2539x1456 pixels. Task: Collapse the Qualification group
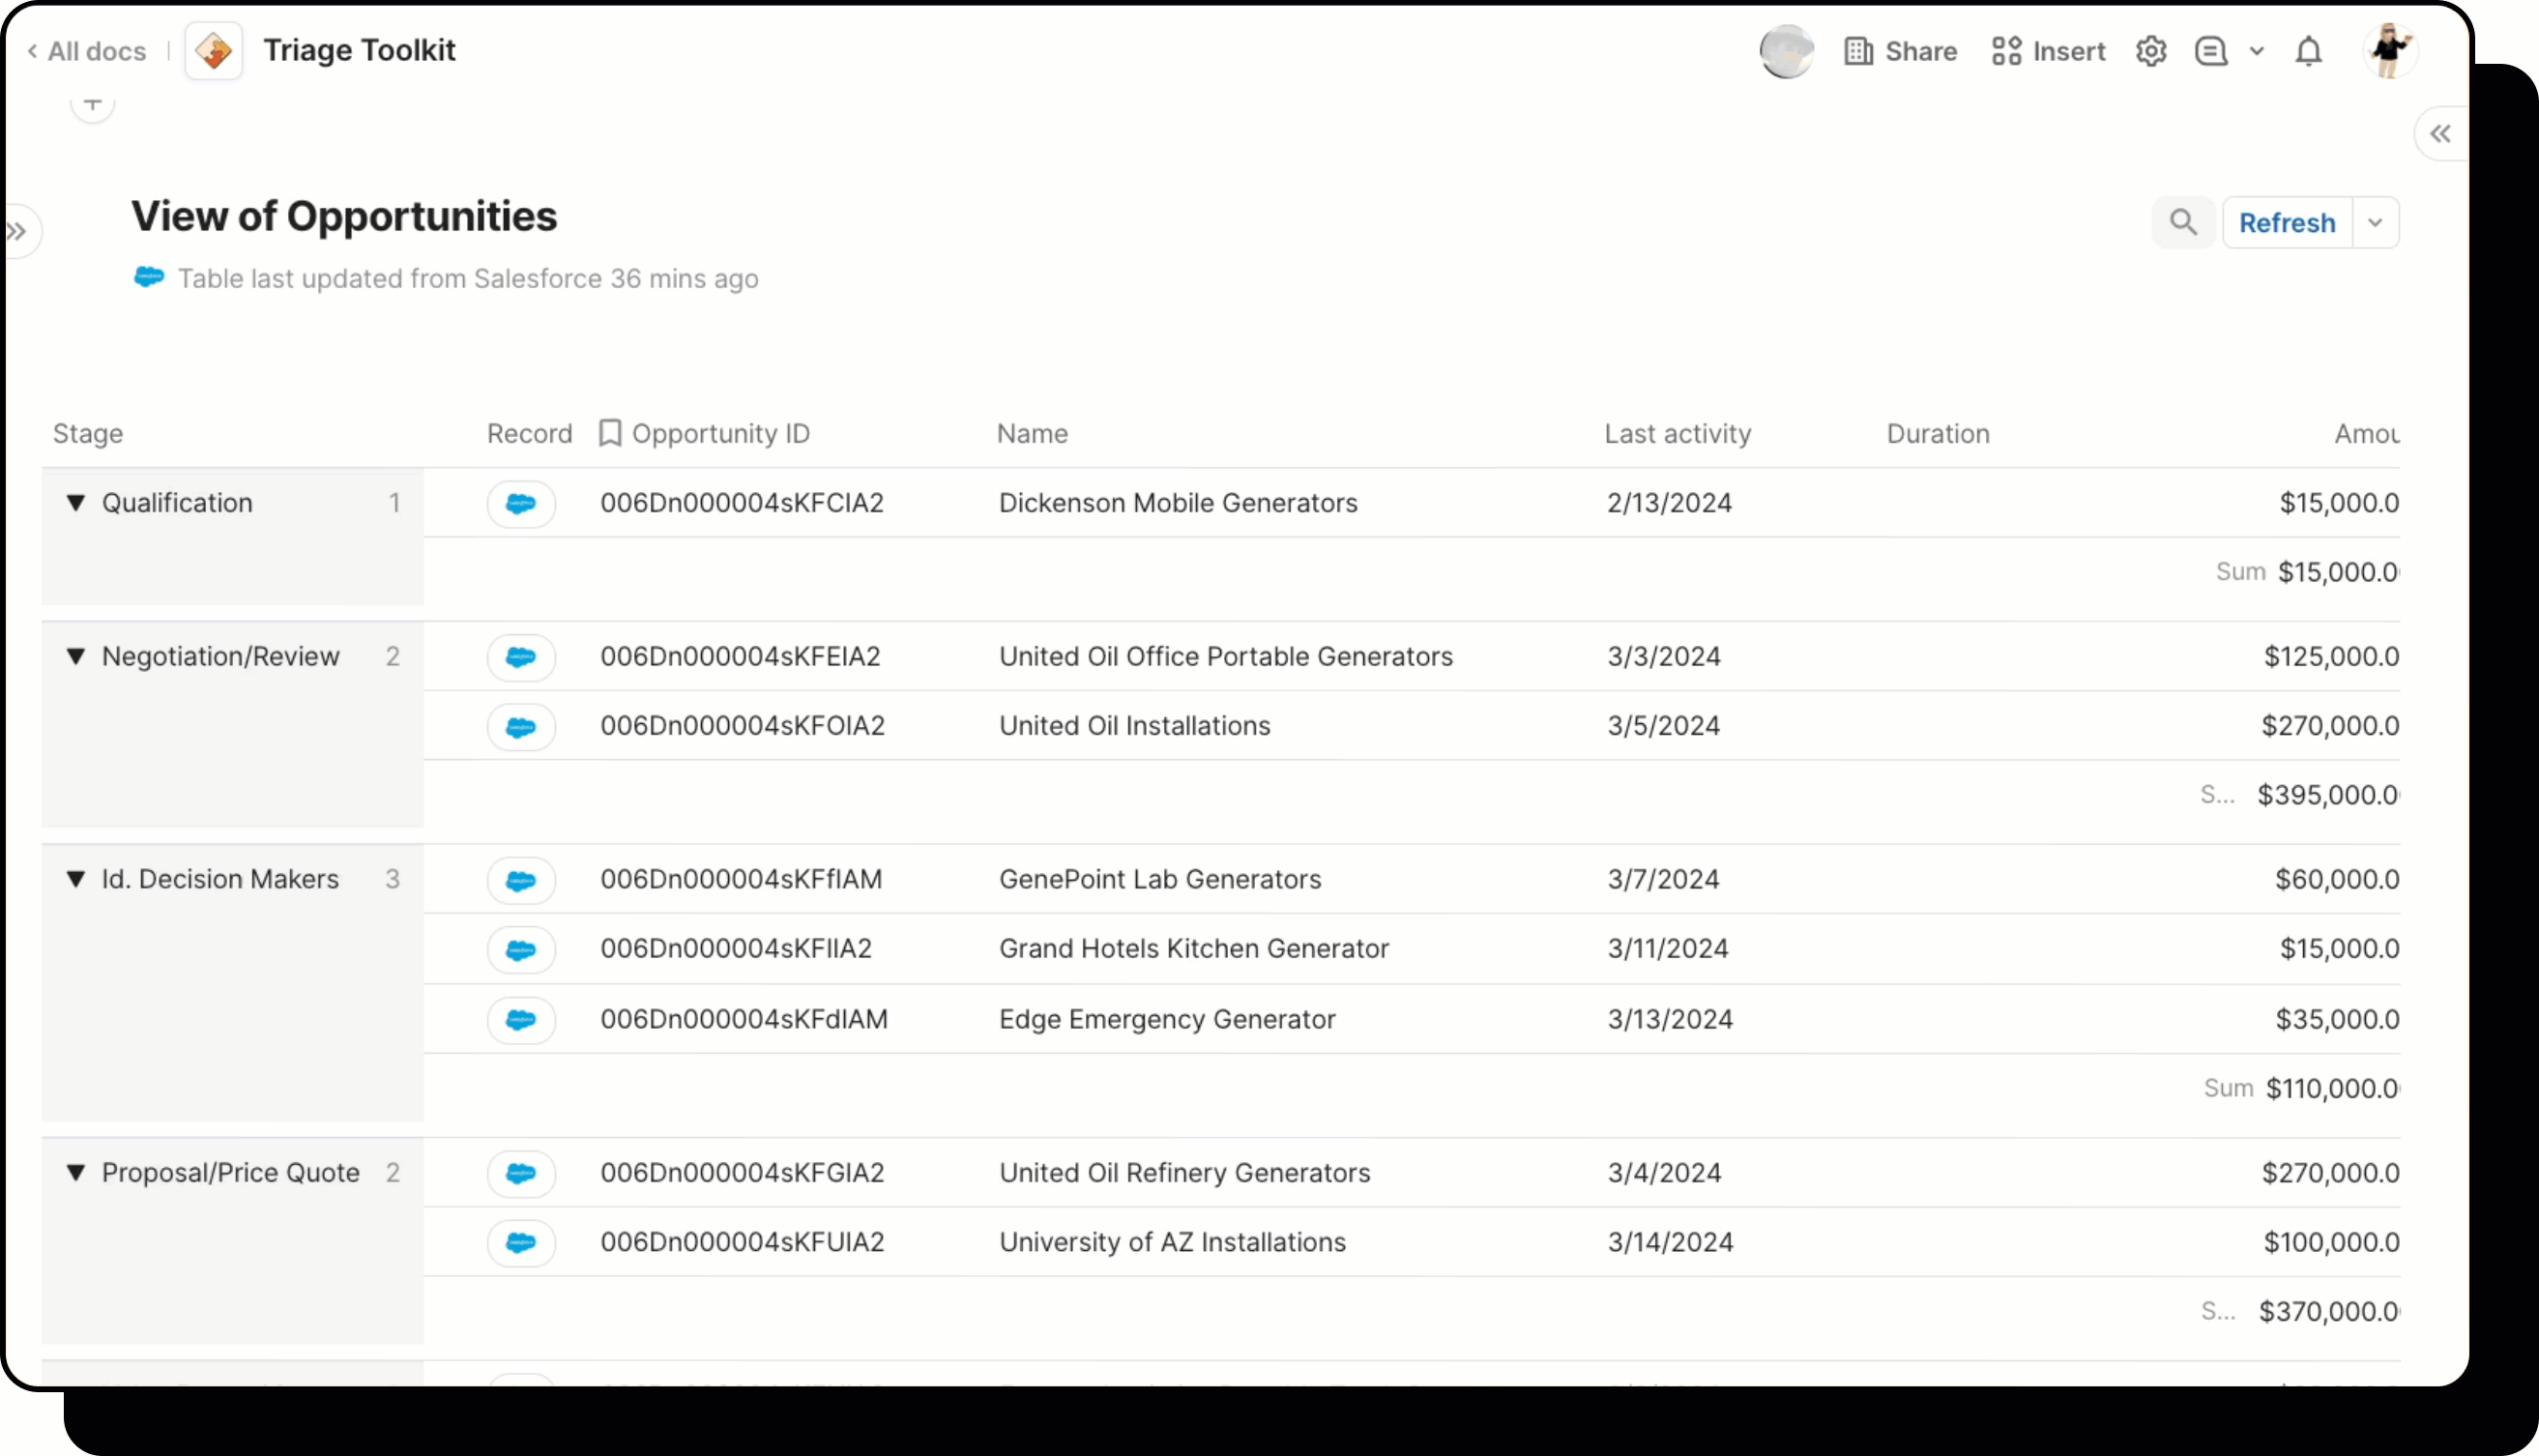tap(76, 502)
